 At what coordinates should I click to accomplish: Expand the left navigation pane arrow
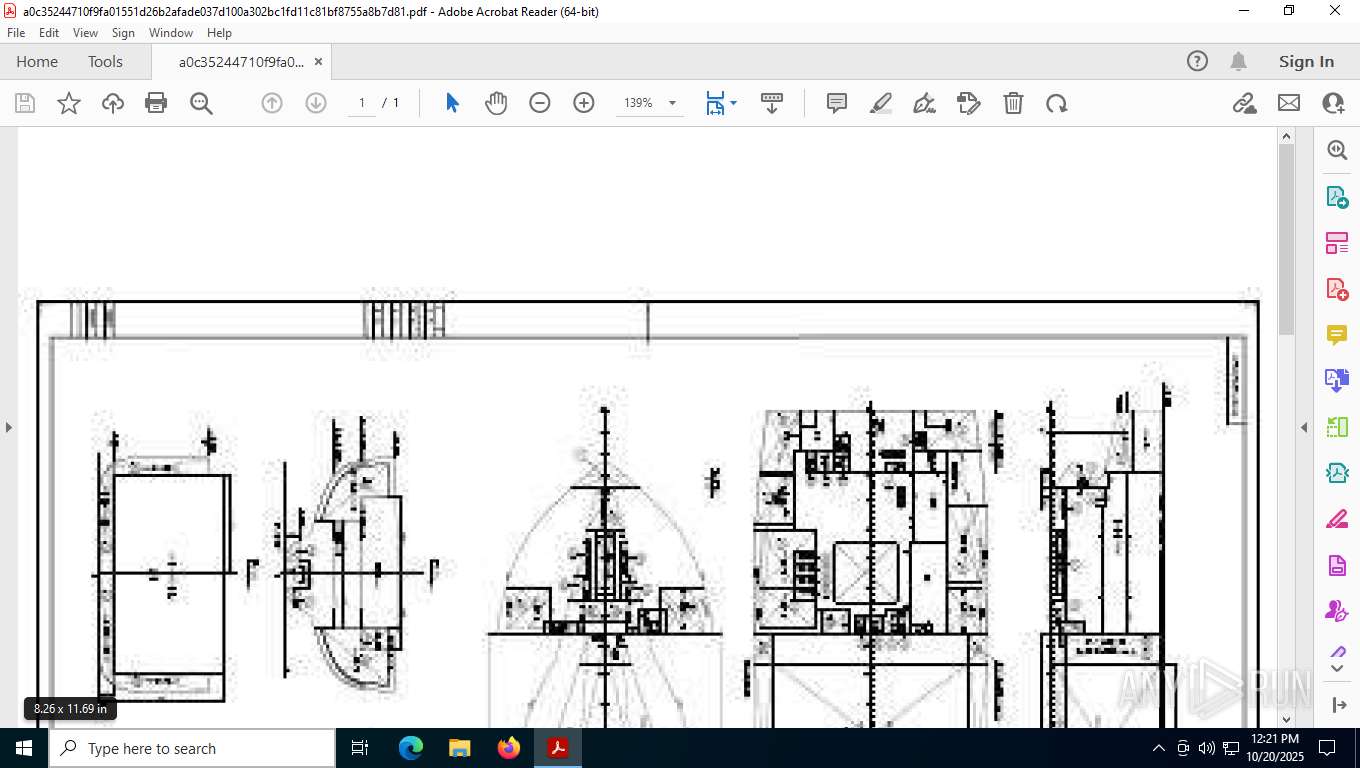pyautogui.click(x=9, y=427)
